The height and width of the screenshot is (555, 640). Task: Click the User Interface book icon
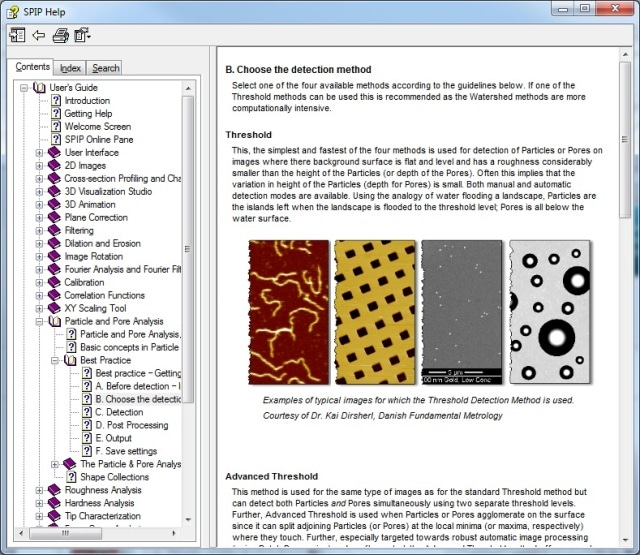coord(54,152)
